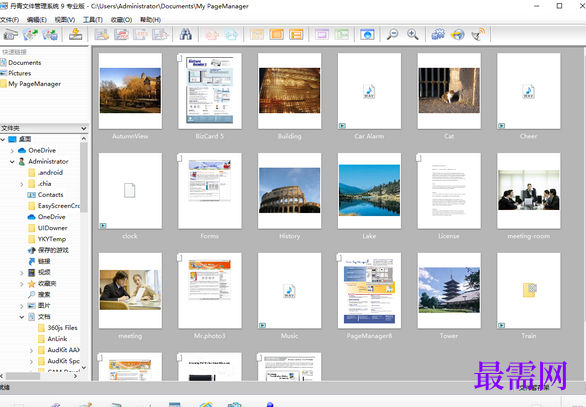Select the Cat photo thumbnail
This screenshot has width=586, height=407.
pyautogui.click(x=449, y=91)
